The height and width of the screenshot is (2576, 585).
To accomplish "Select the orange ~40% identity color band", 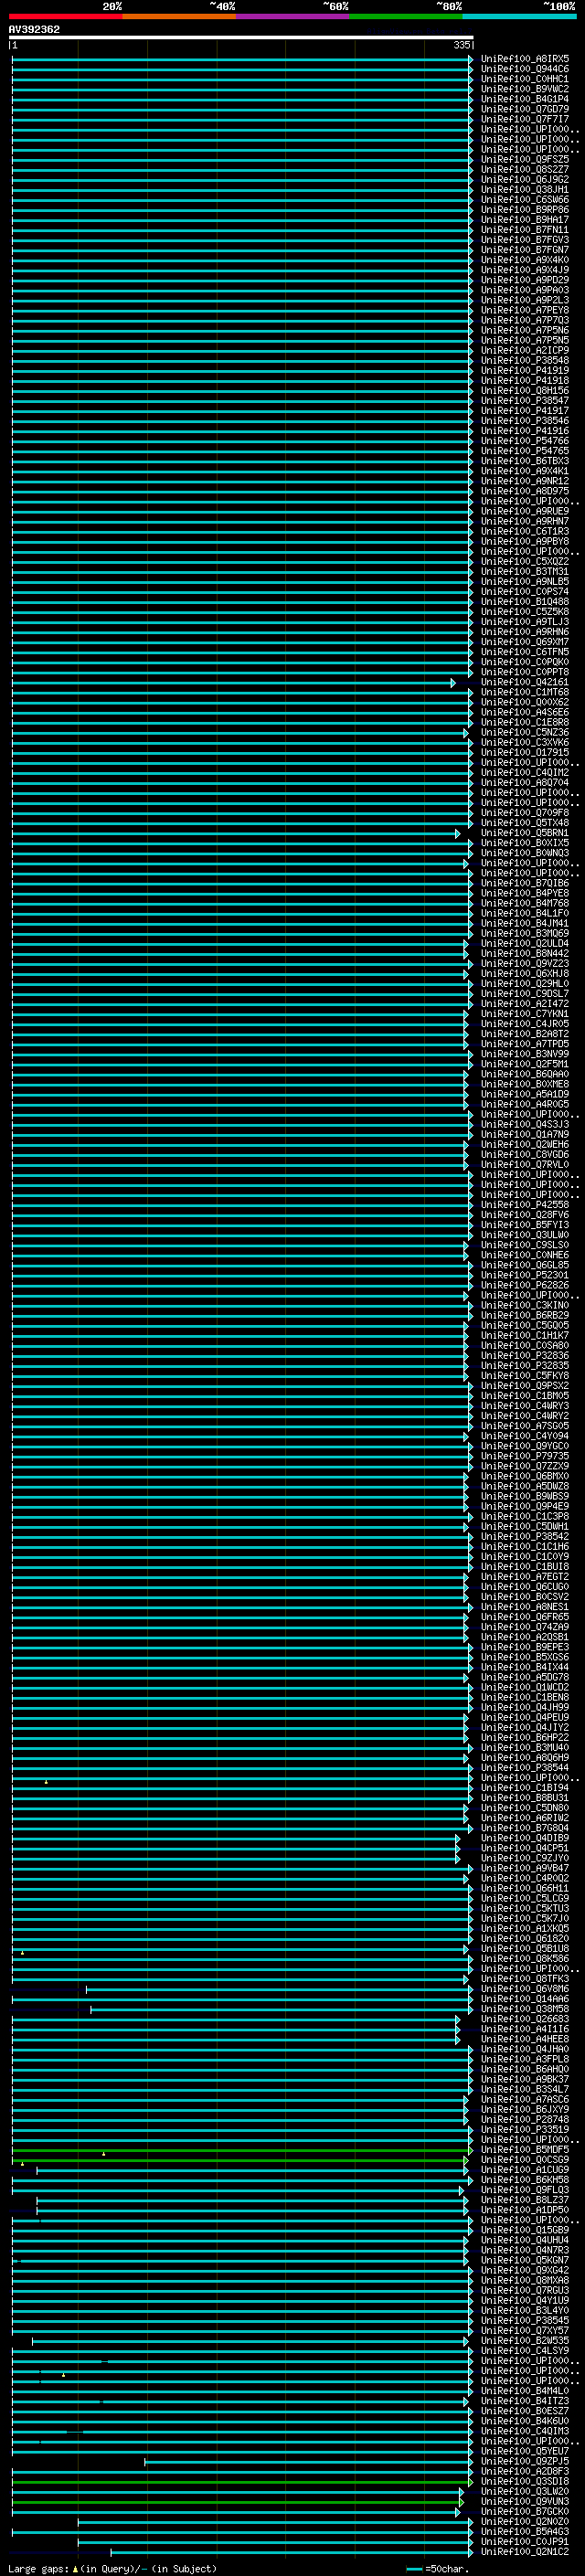I will pyautogui.click(x=179, y=16).
